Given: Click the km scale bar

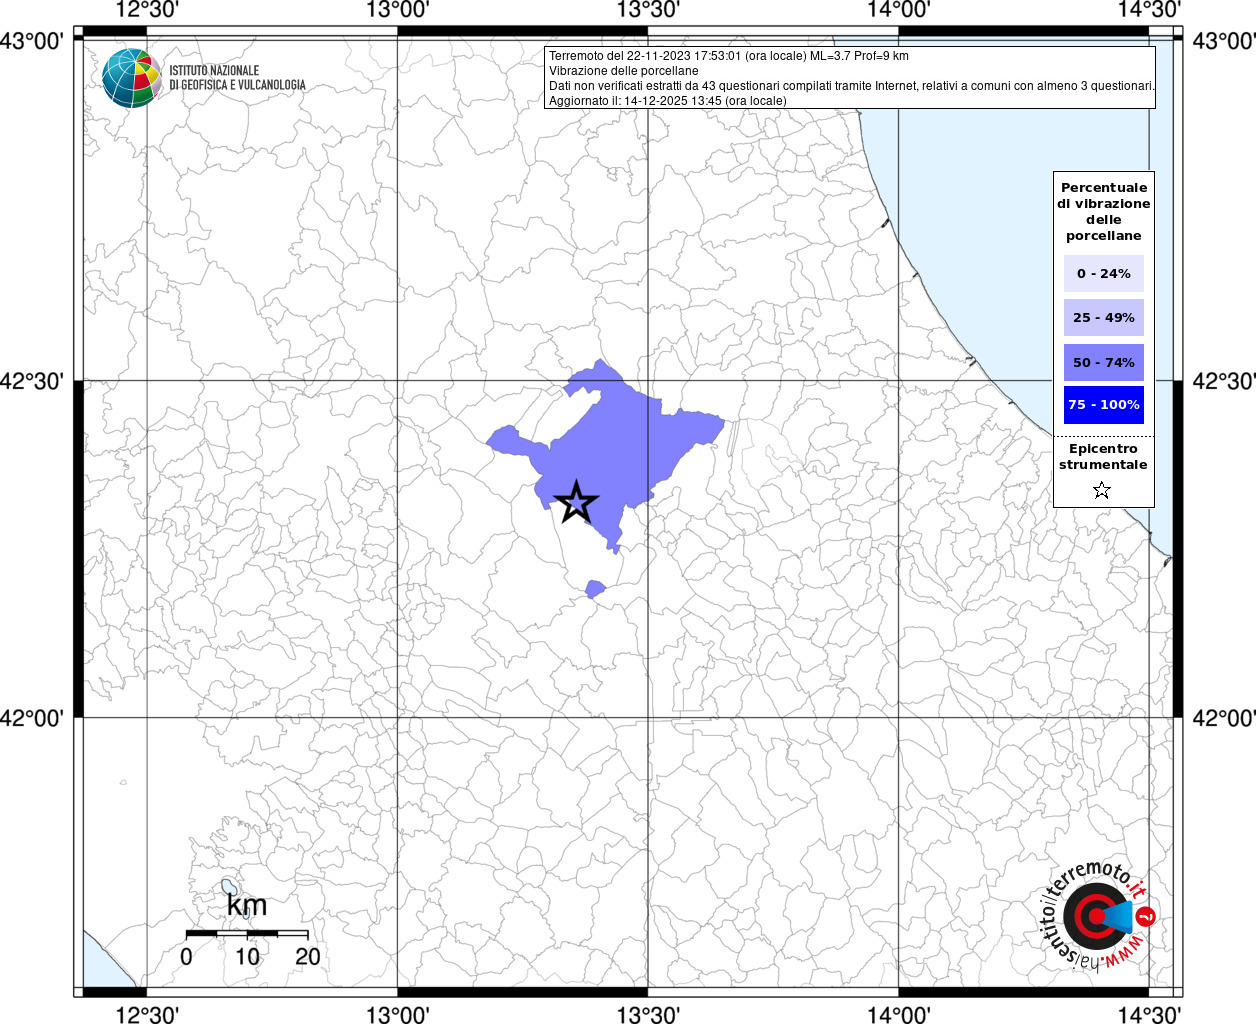Looking at the screenshot, I should [247, 933].
